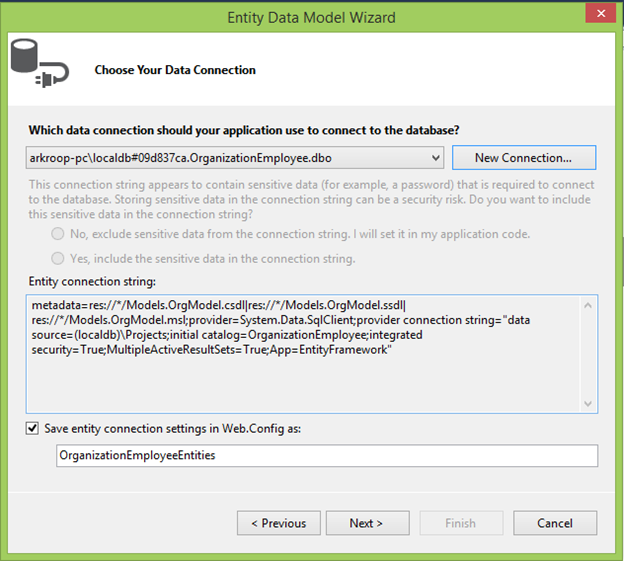Click the scroll down arrow in connection string box
624x561 pixels.
point(588,403)
